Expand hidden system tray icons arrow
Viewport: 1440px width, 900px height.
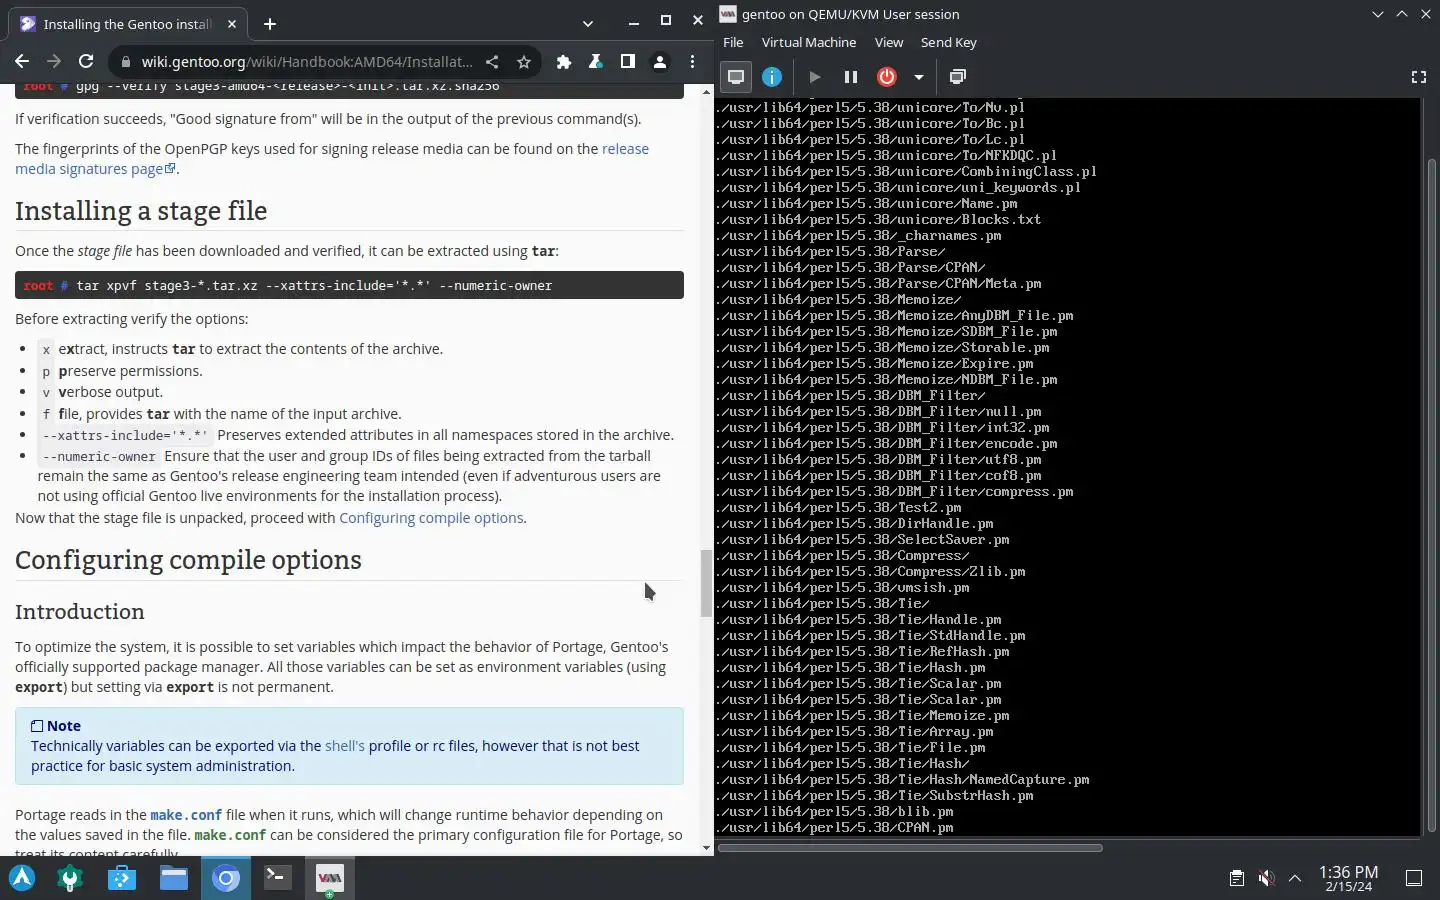(1295, 878)
